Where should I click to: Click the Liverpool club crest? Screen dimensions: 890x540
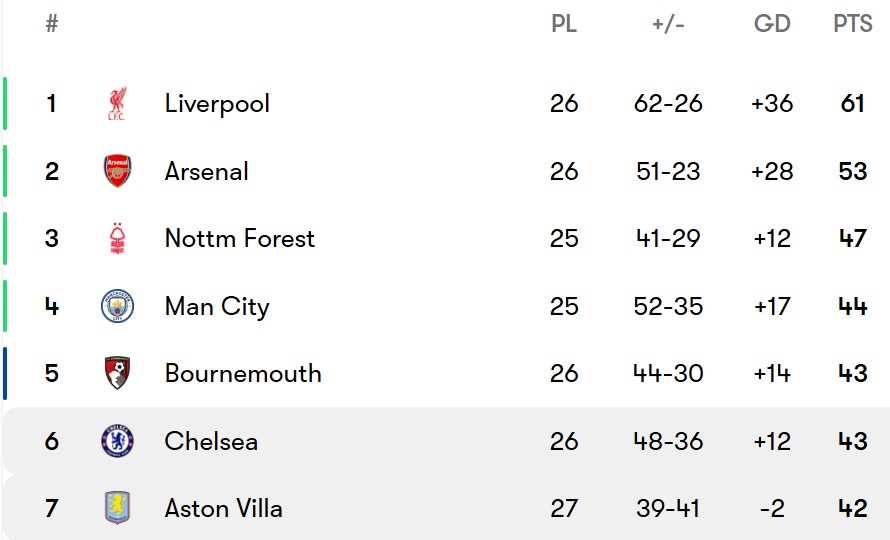point(117,103)
